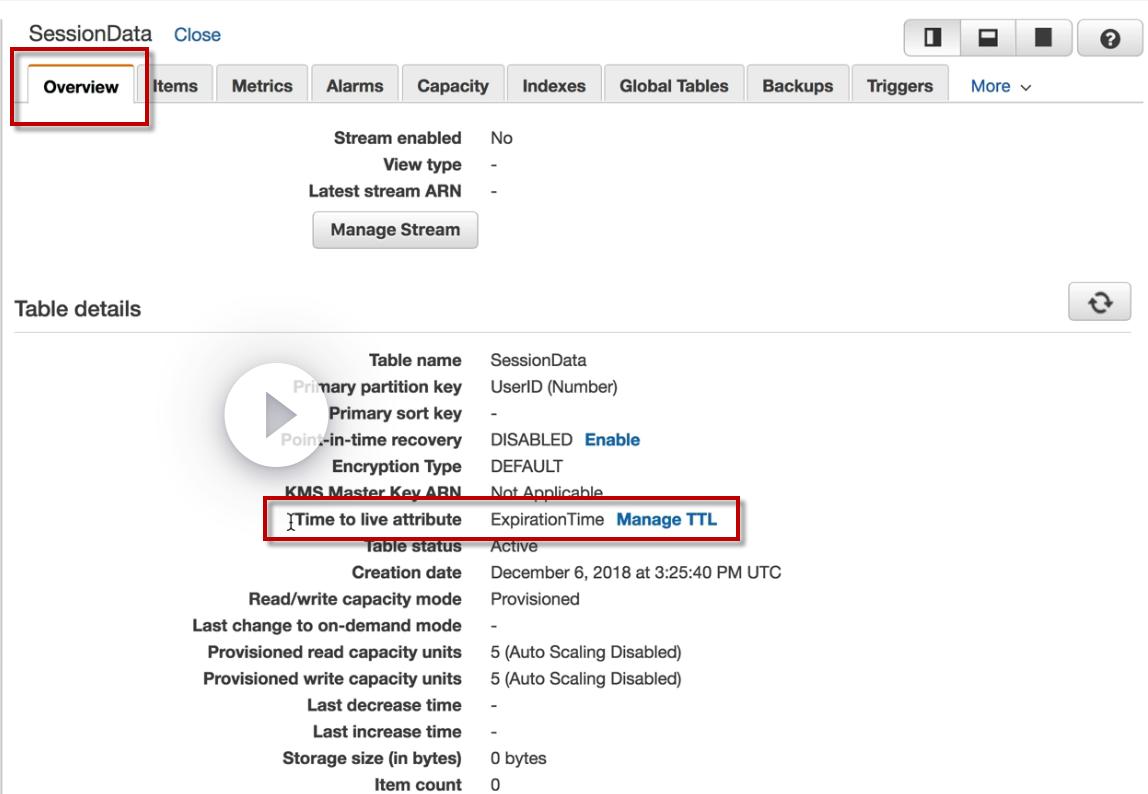Viewport: 1148px width, 794px height.
Task: Go to the Alarms tab
Action: (x=354, y=86)
